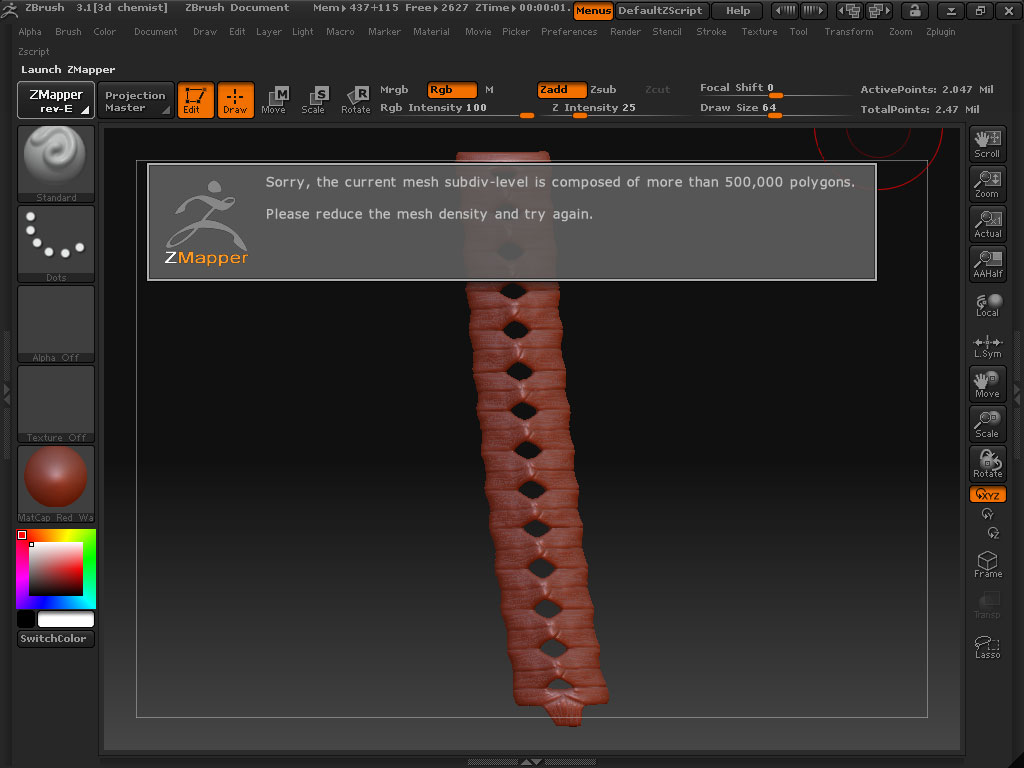This screenshot has width=1024, height=768.
Task: Click the lock icon in title bar
Action: tap(915, 10)
